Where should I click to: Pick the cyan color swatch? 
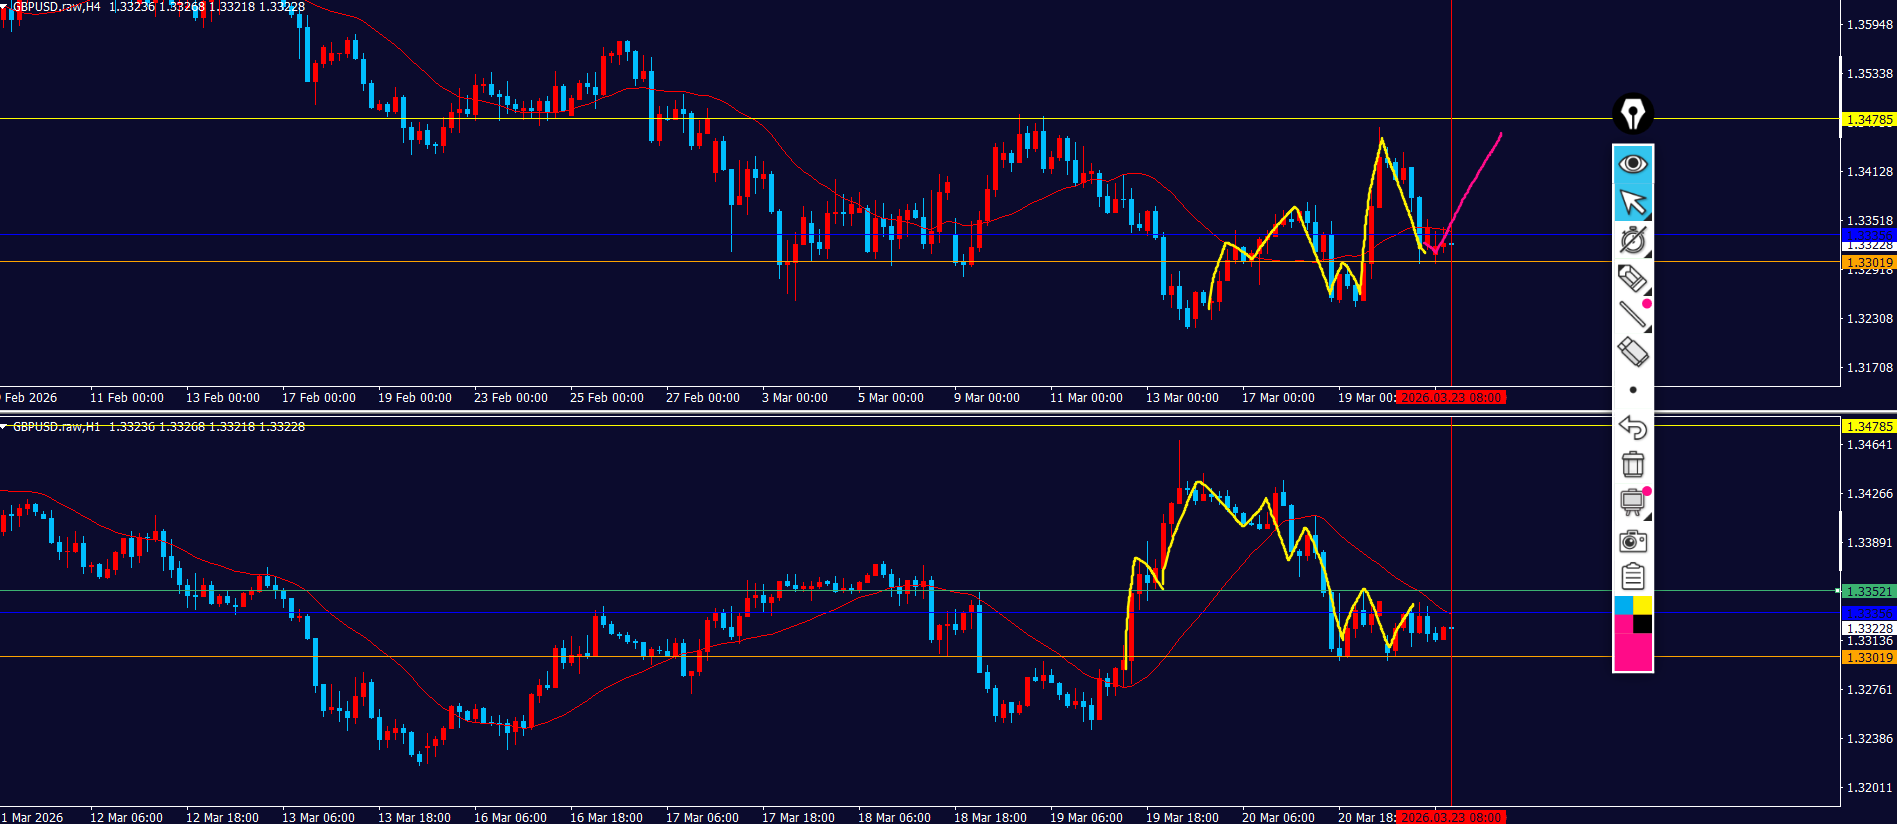pyautogui.click(x=1623, y=605)
